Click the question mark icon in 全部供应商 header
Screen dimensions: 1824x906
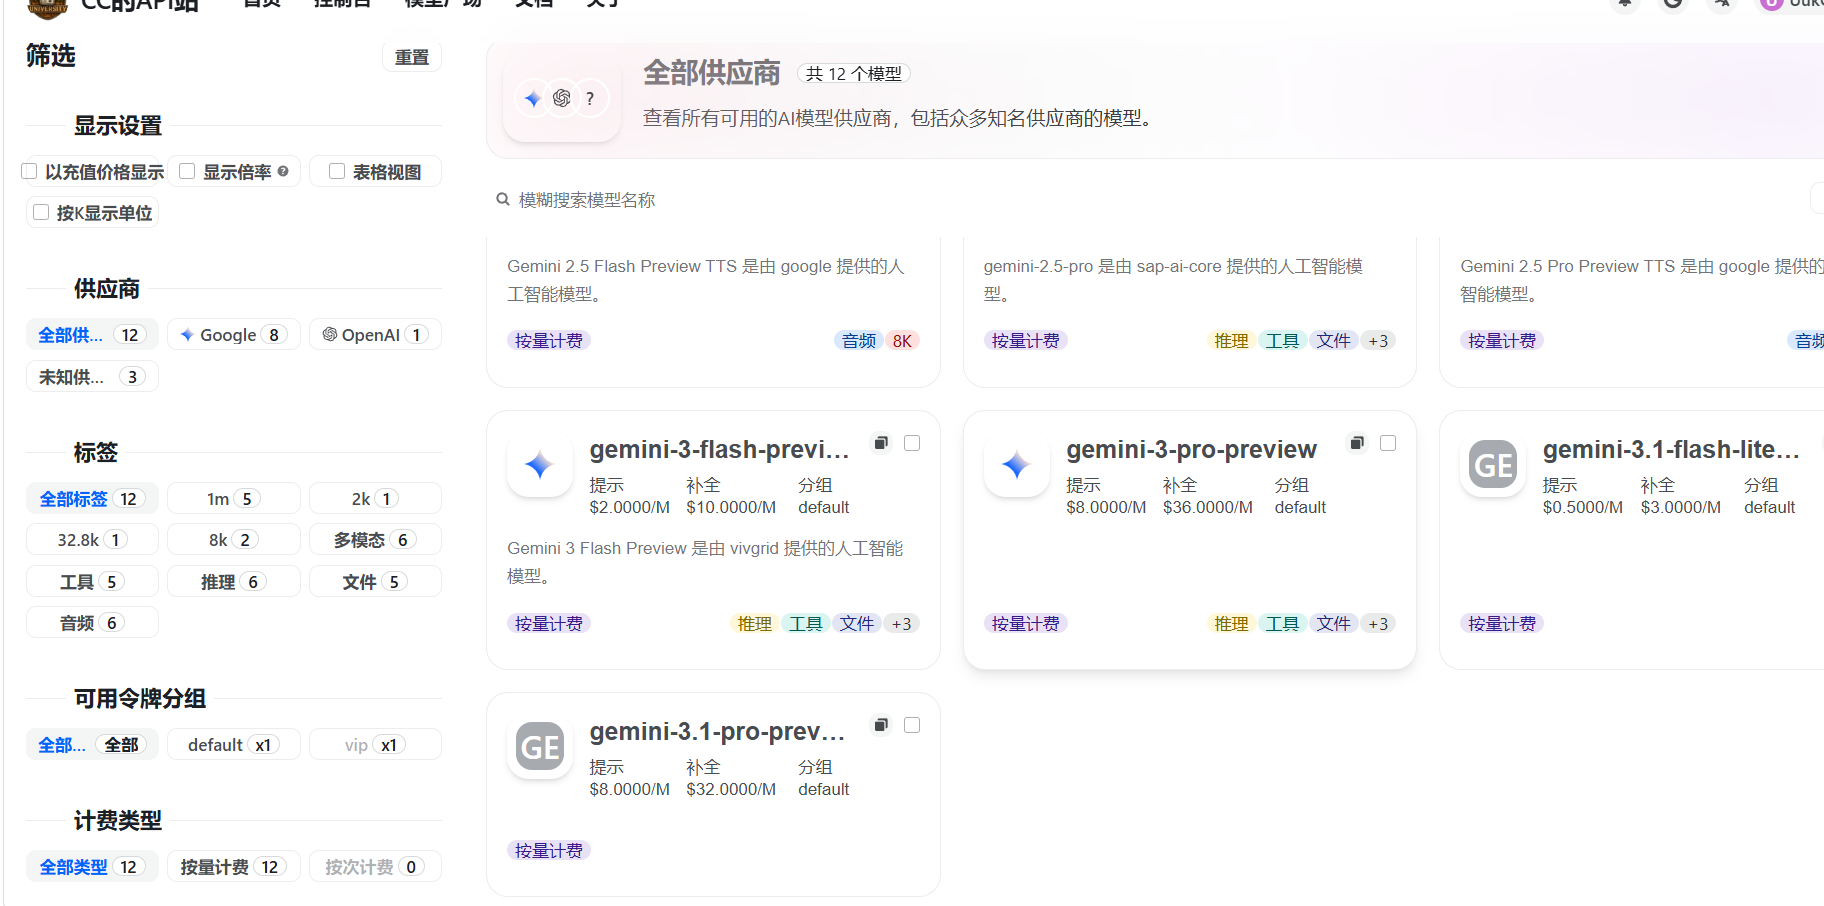tap(590, 98)
